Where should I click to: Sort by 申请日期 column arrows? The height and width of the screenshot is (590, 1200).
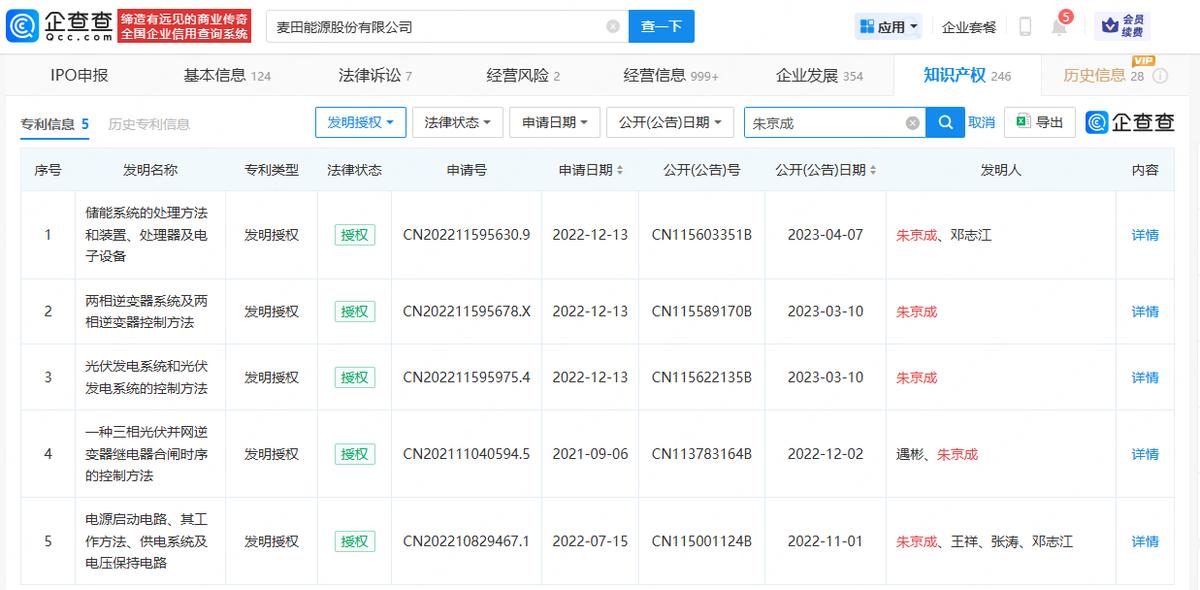click(620, 171)
